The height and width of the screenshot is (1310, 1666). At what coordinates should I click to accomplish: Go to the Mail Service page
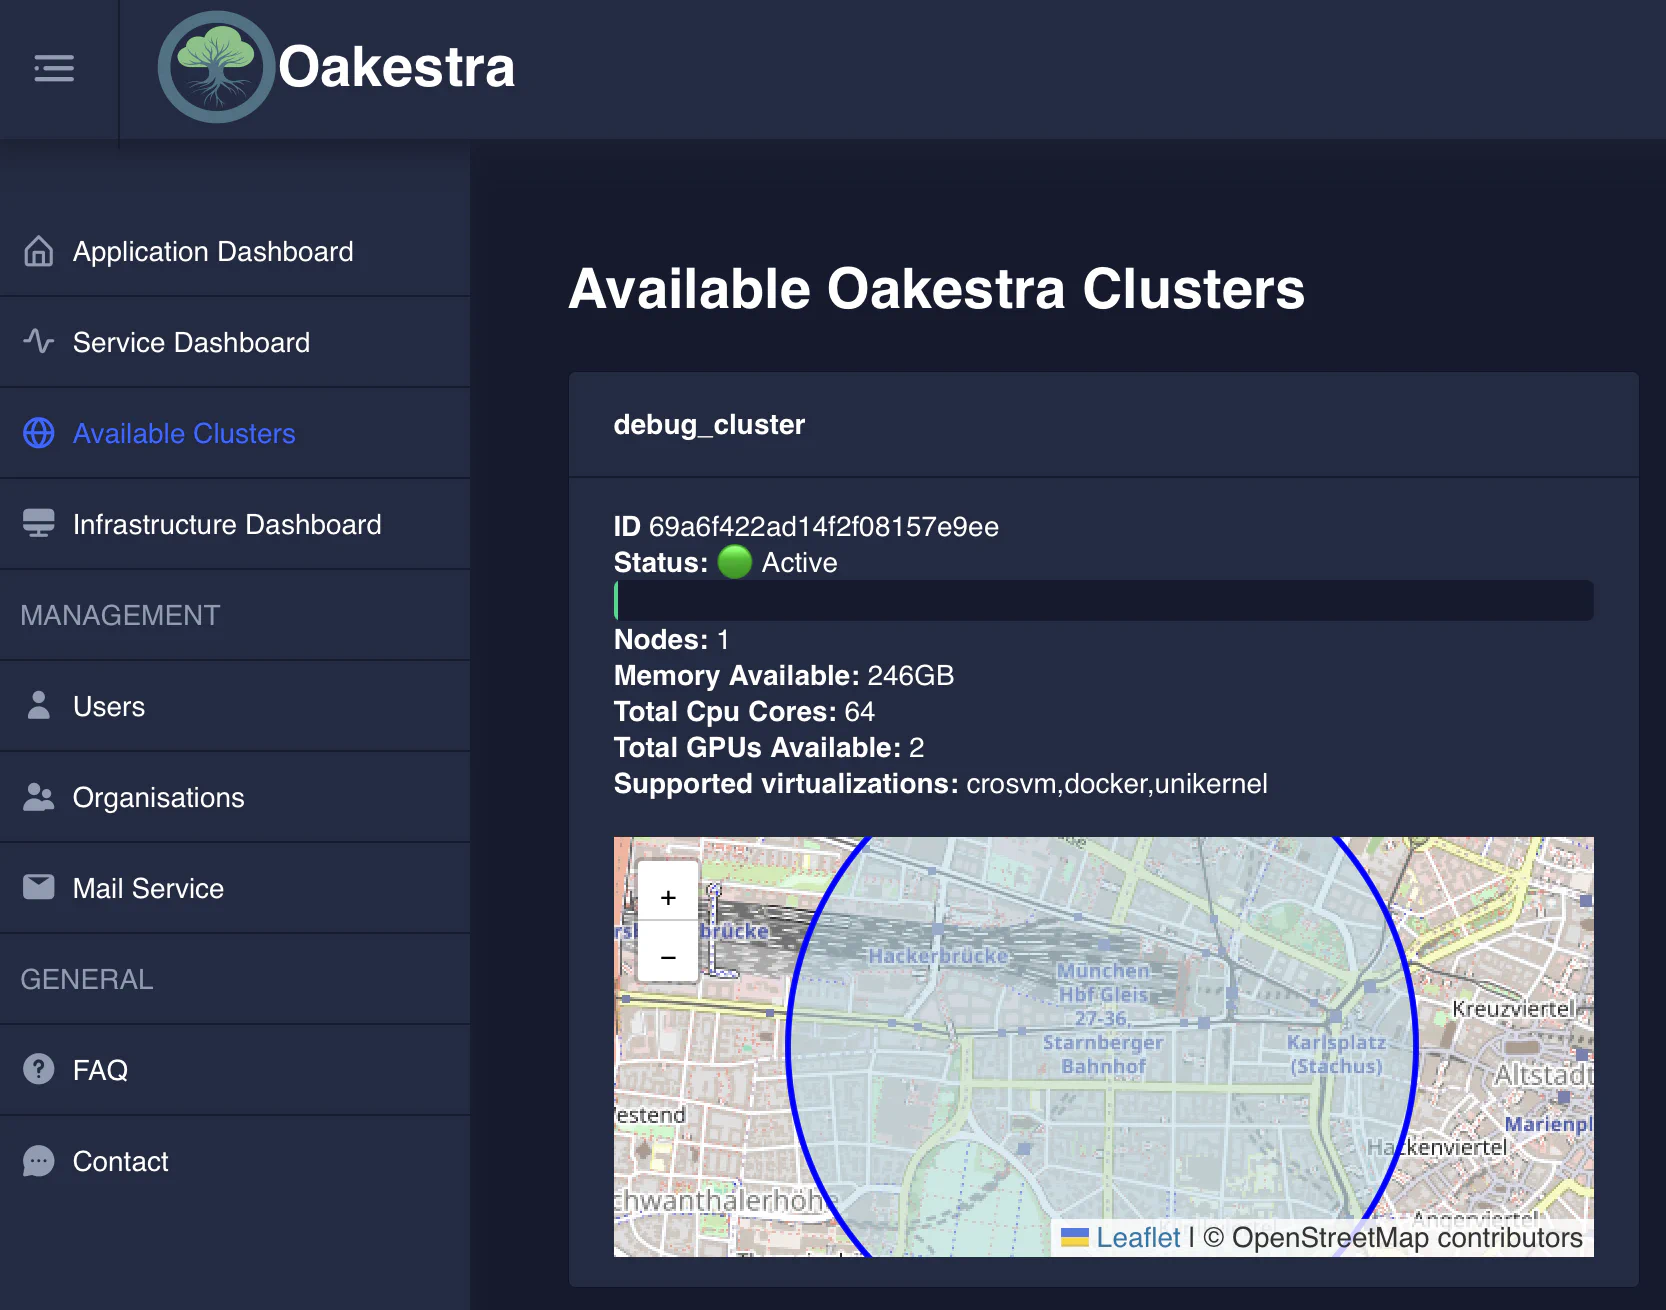click(x=148, y=888)
